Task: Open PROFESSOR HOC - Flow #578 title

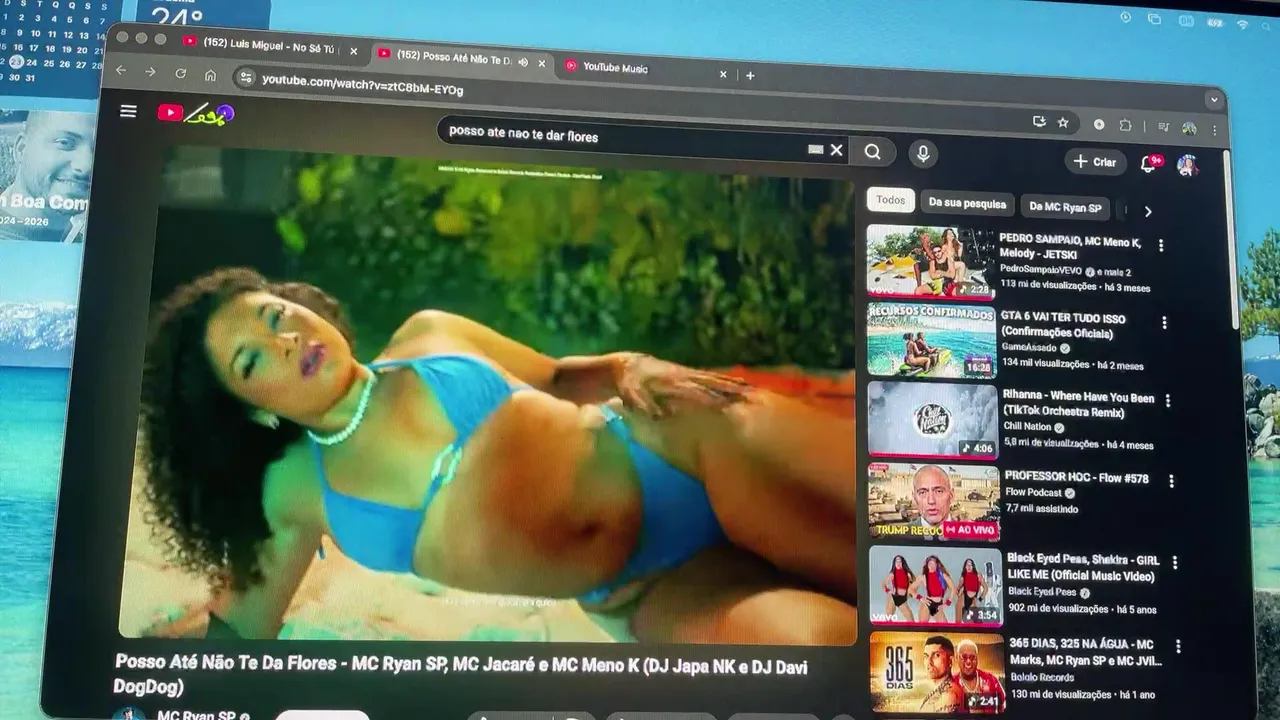Action: point(1076,477)
